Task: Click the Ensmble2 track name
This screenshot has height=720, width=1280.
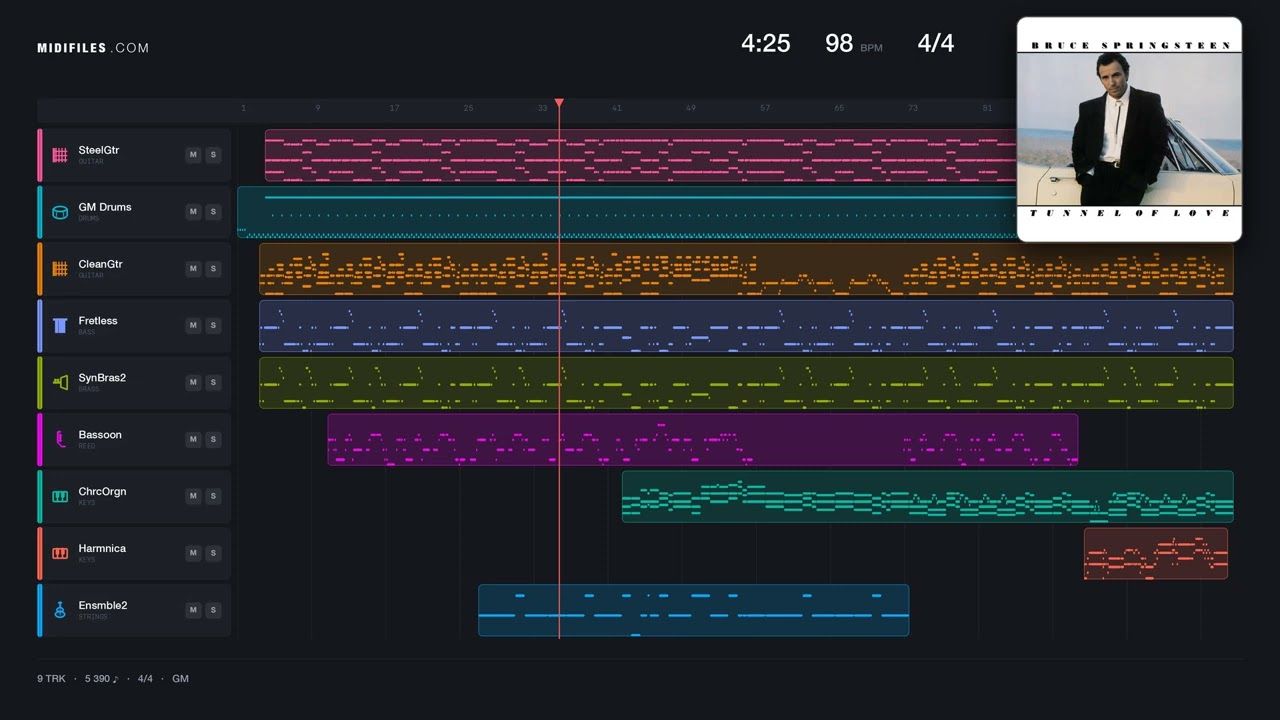Action: pyautogui.click(x=103, y=606)
